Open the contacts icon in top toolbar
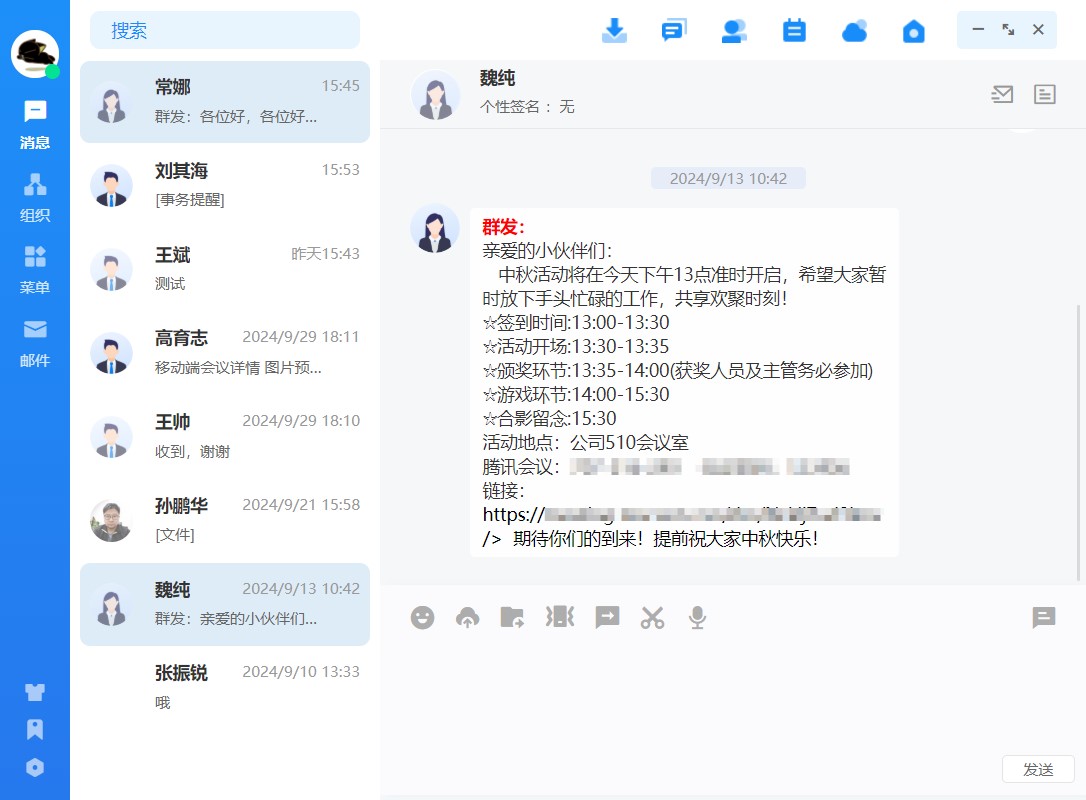 tap(734, 31)
